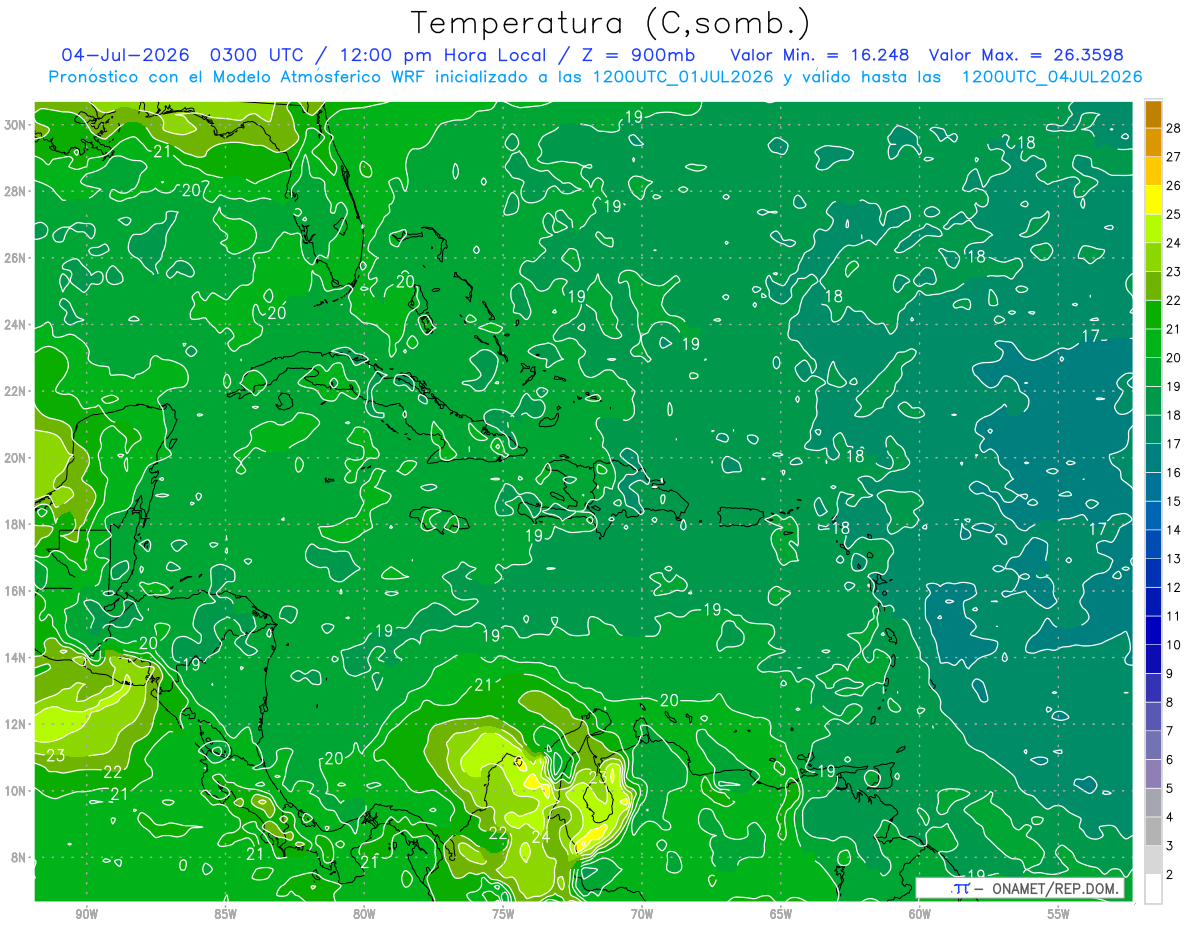This screenshot has height=927, width=1200.
Task: Click the 90W longitude axis label
Action: 87,914
